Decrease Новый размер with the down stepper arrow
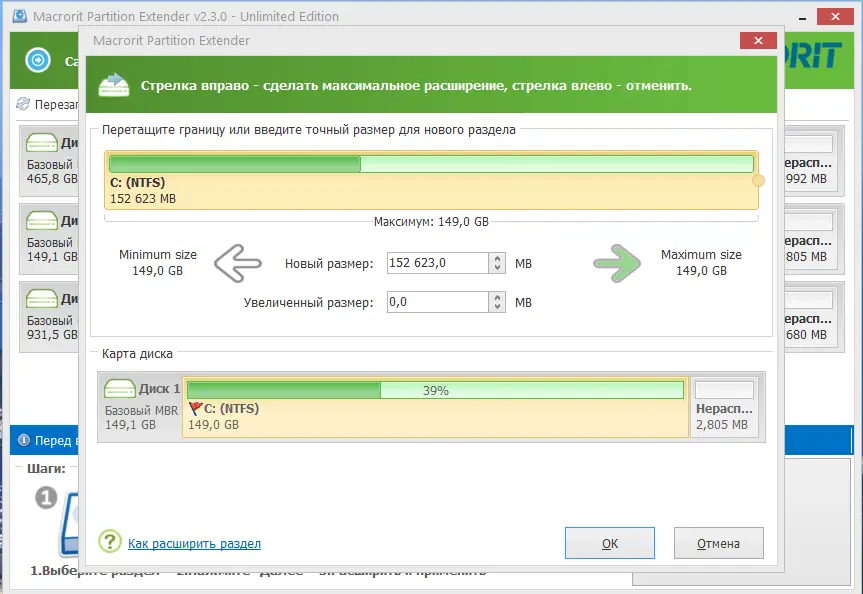Viewport: 863px width, 594px height. tap(497, 268)
